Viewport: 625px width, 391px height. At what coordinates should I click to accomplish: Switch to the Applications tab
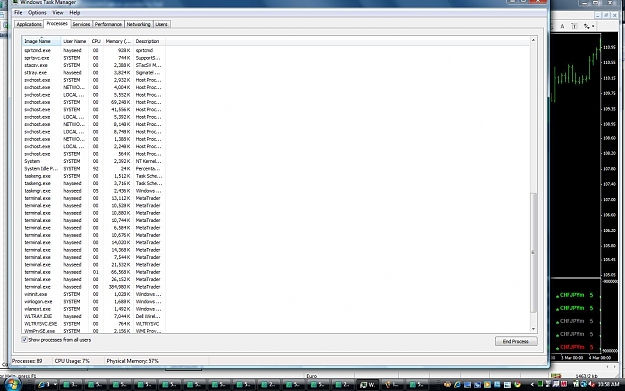point(29,24)
